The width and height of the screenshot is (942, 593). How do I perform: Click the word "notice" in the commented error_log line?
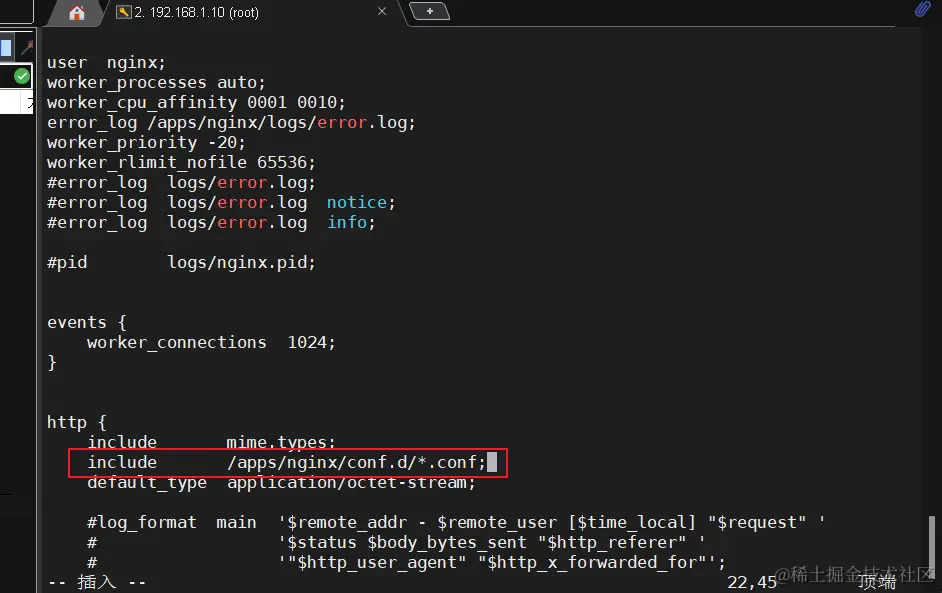point(357,202)
